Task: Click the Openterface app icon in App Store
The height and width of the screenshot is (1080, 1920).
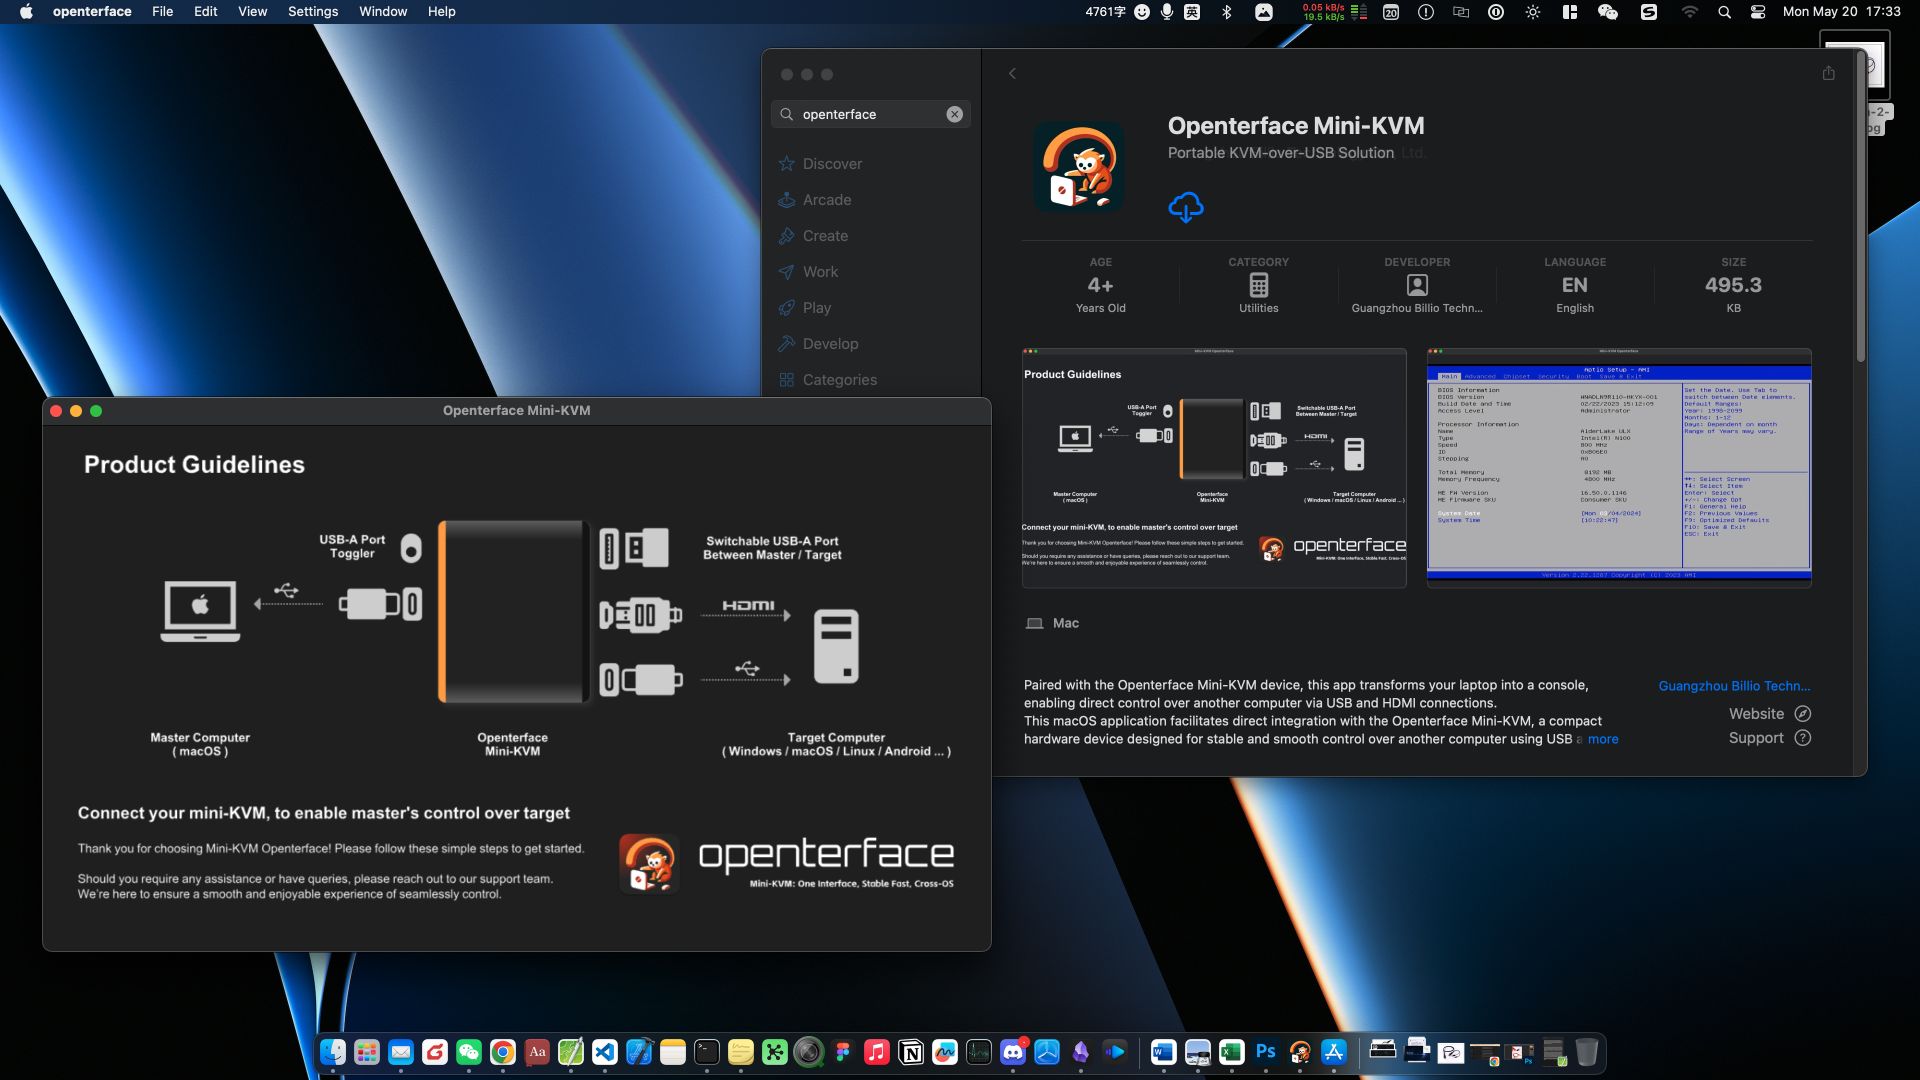Action: (1078, 166)
